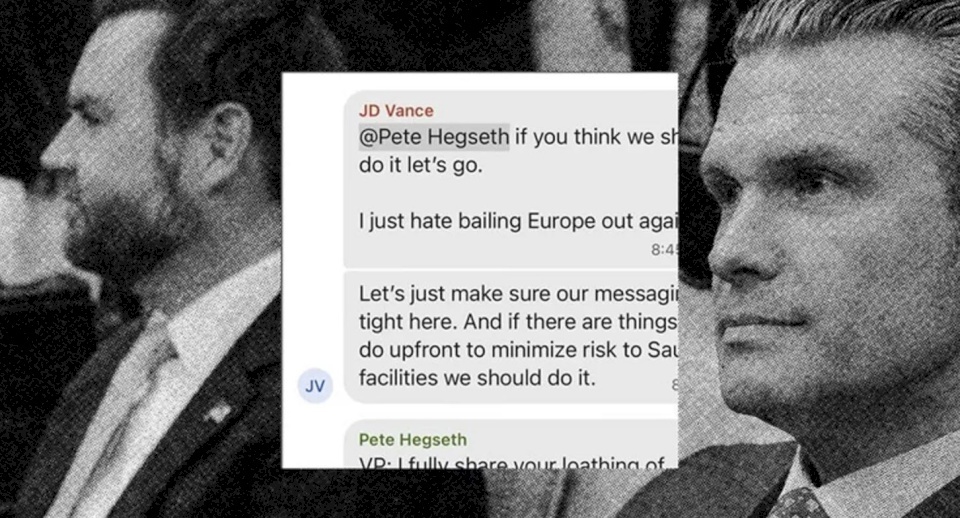Select the 'facilities we should do it.' line
Image resolution: width=960 pixels, height=518 pixels.
(x=477, y=378)
